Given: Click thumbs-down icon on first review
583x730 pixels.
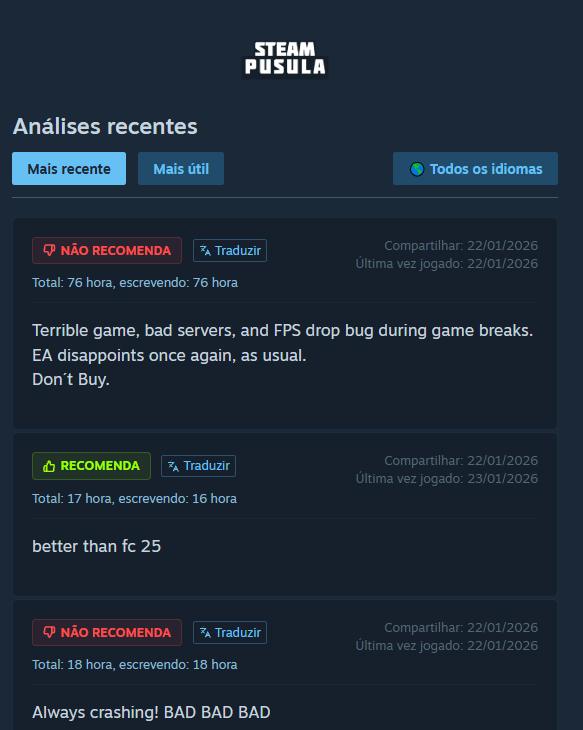Looking at the screenshot, I should (x=49, y=250).
